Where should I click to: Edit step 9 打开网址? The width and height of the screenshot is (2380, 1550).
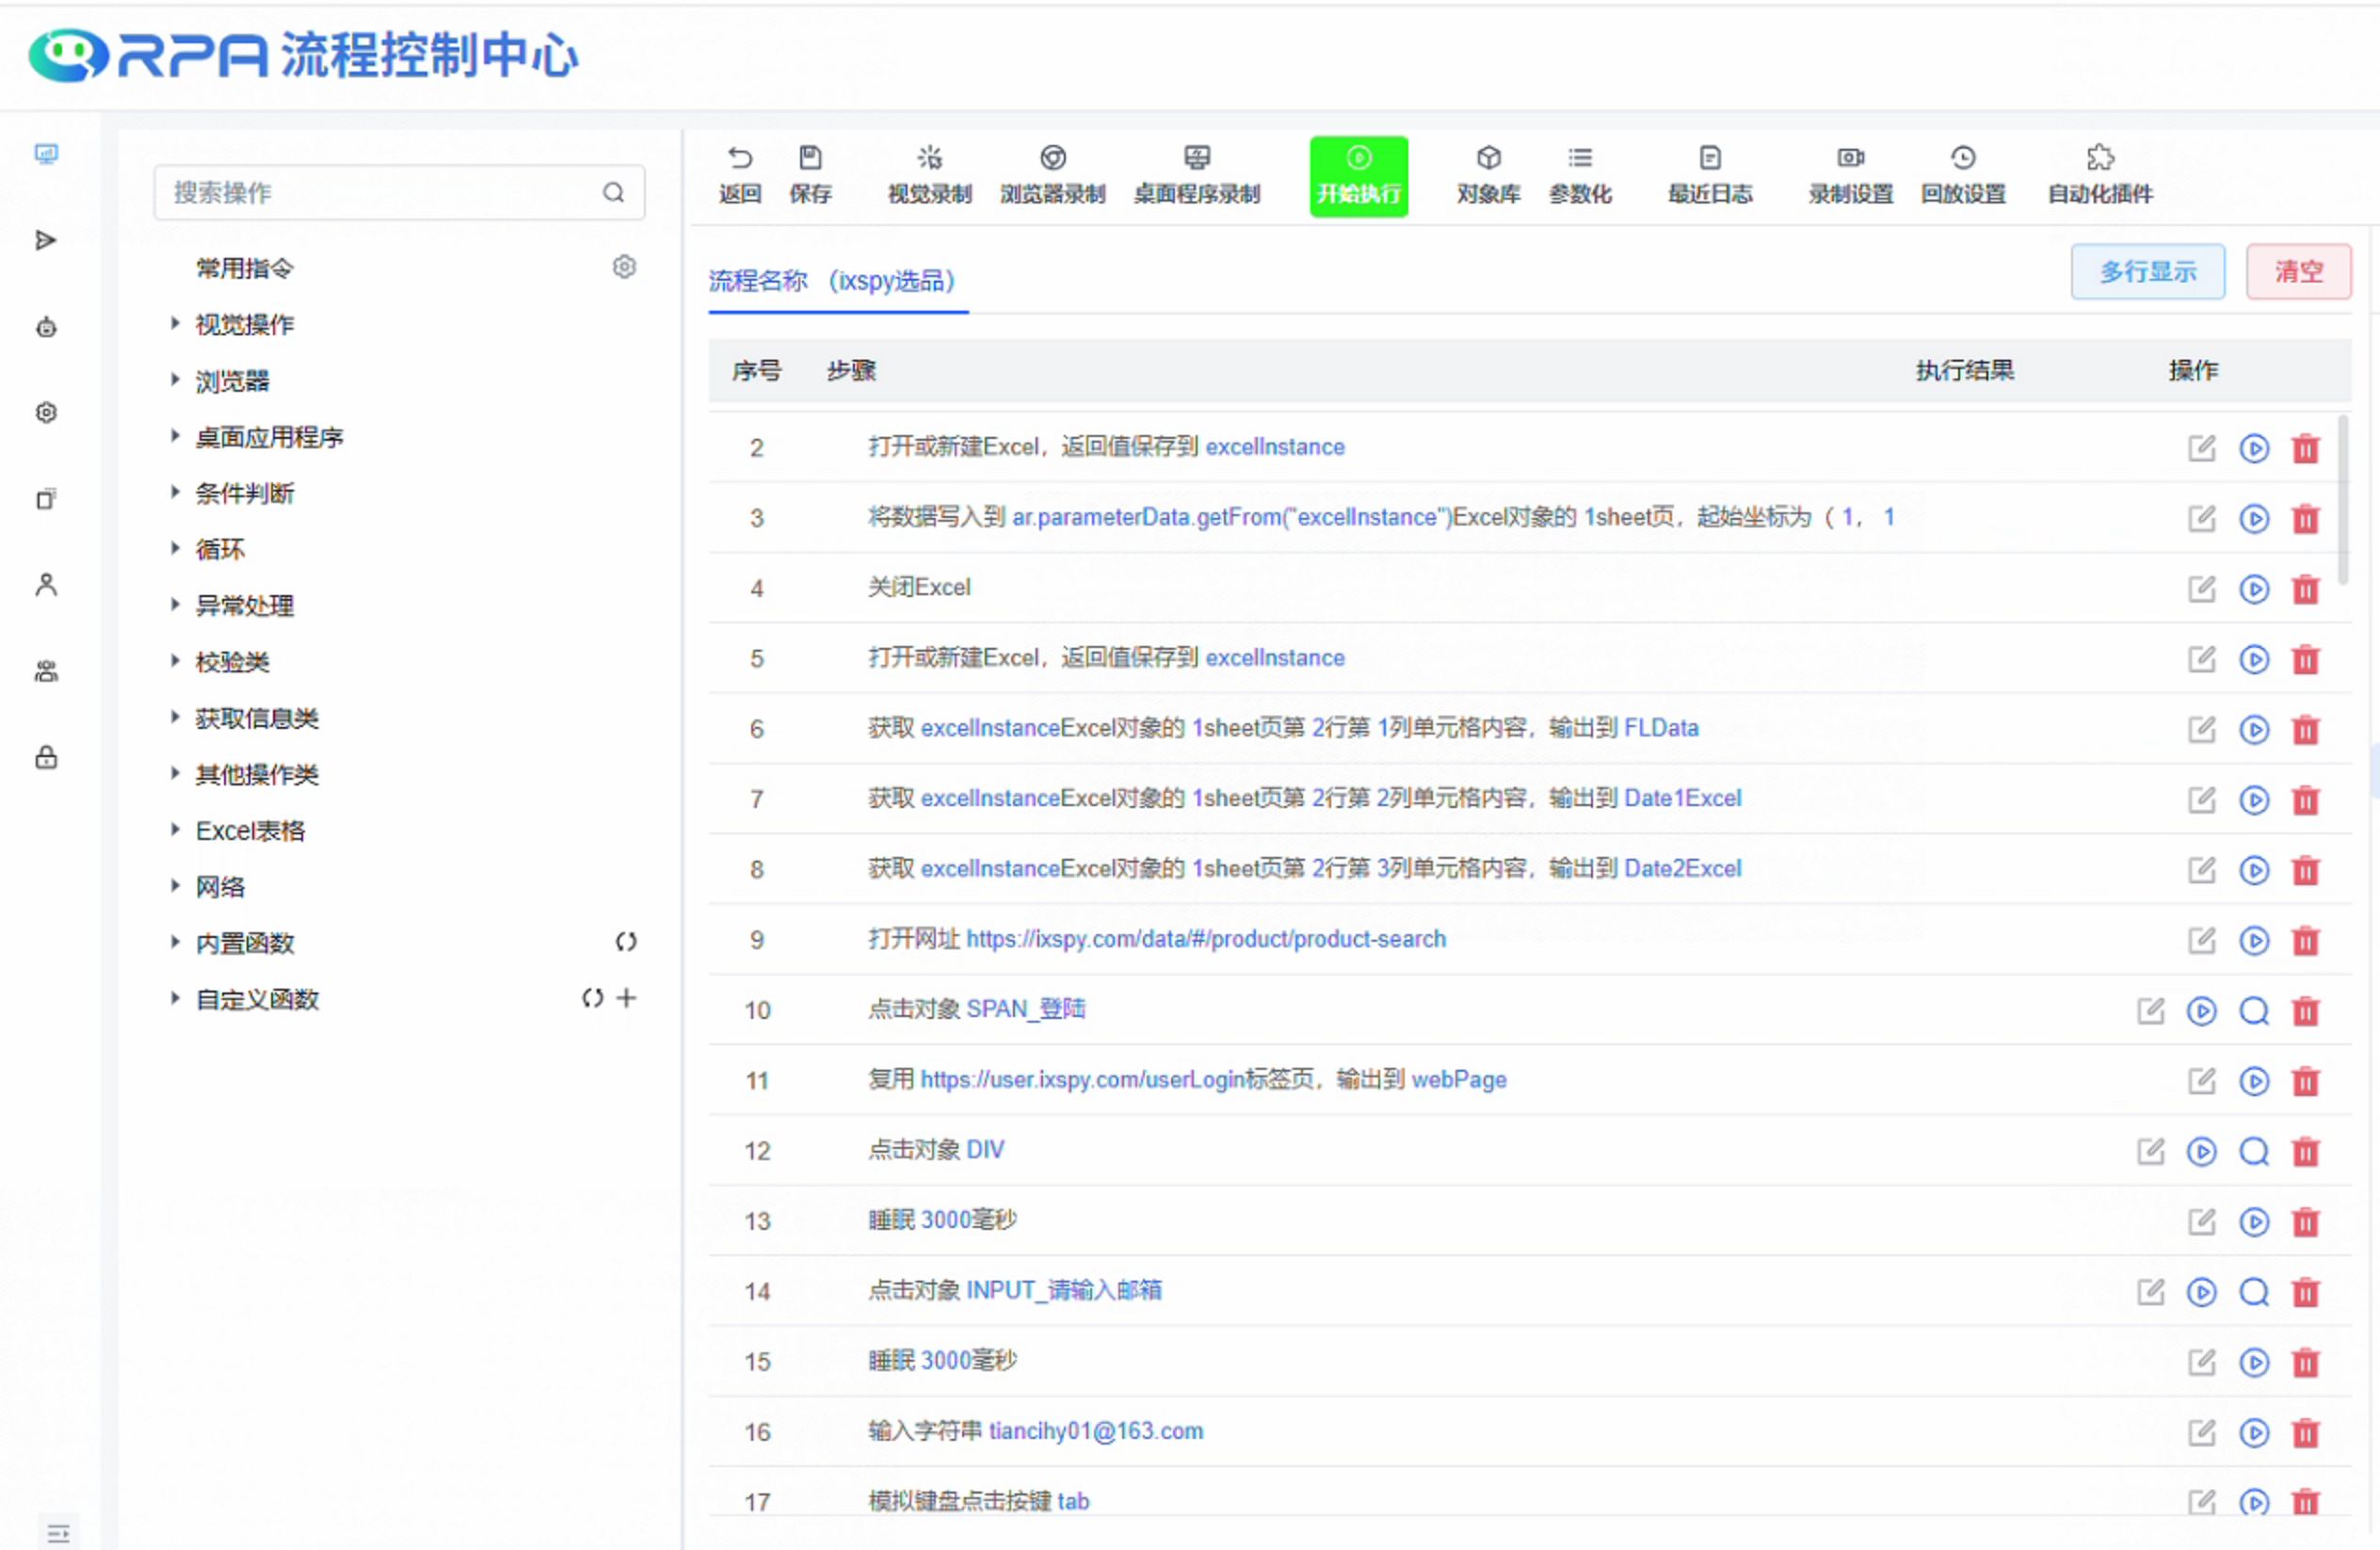point(2201,940)
